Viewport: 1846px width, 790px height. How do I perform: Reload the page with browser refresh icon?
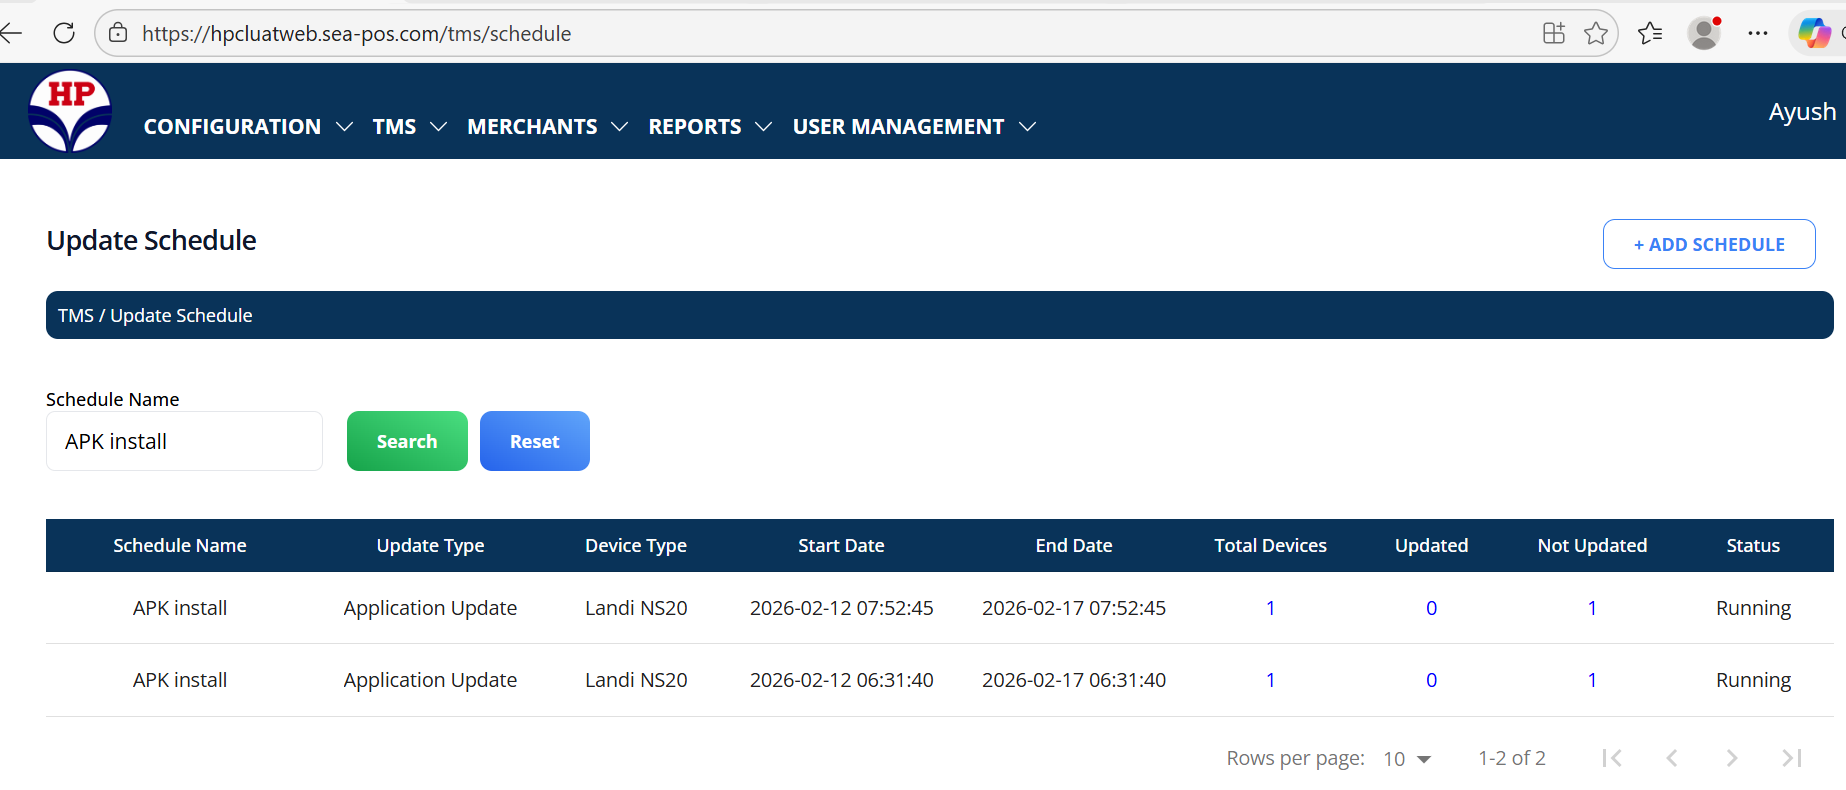(64, 33)
